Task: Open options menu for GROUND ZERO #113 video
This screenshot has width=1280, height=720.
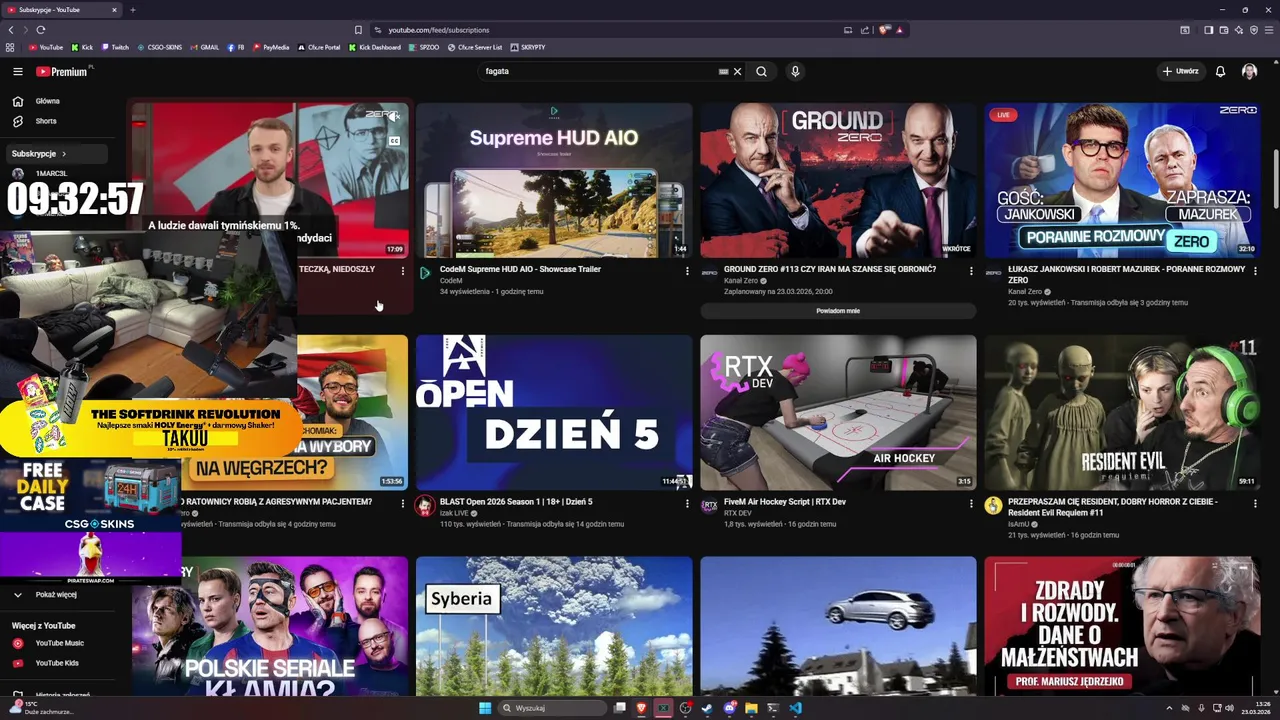Action: click(971, 271)
